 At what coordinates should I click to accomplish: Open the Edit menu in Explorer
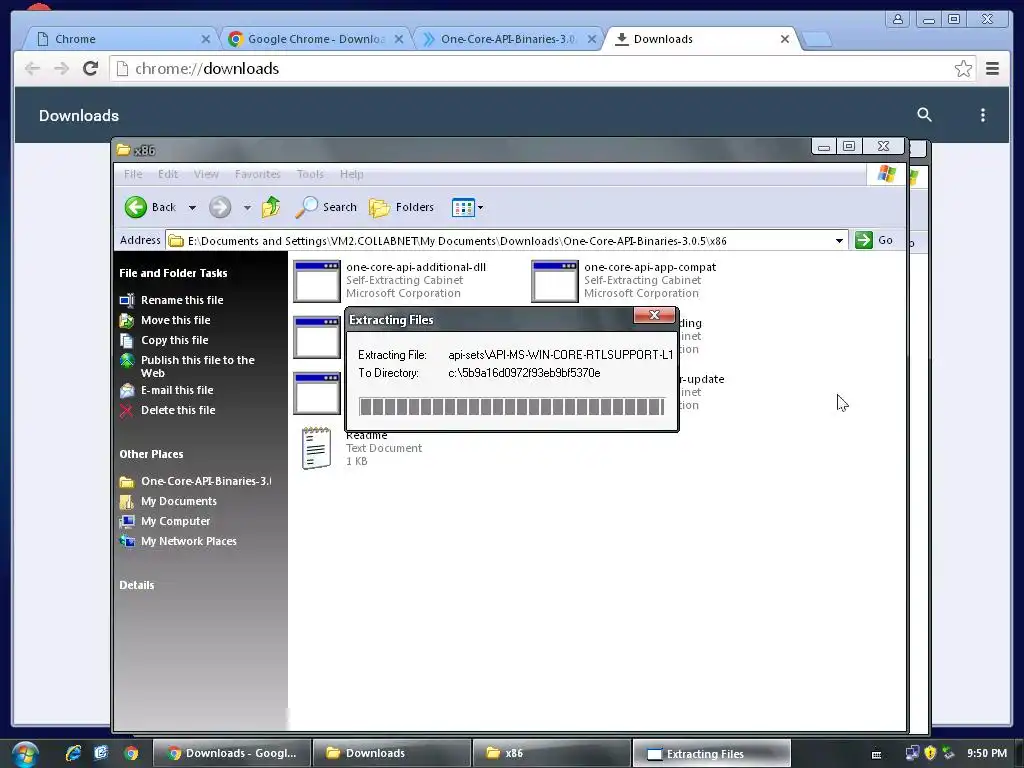[x=168, y=174]
